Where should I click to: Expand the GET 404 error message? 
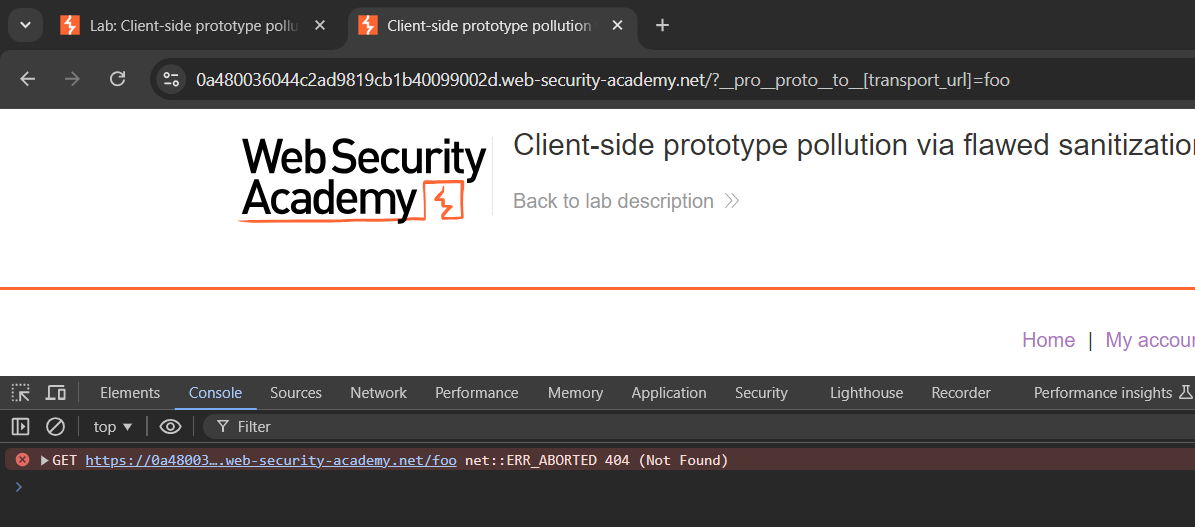click(44, 461)
